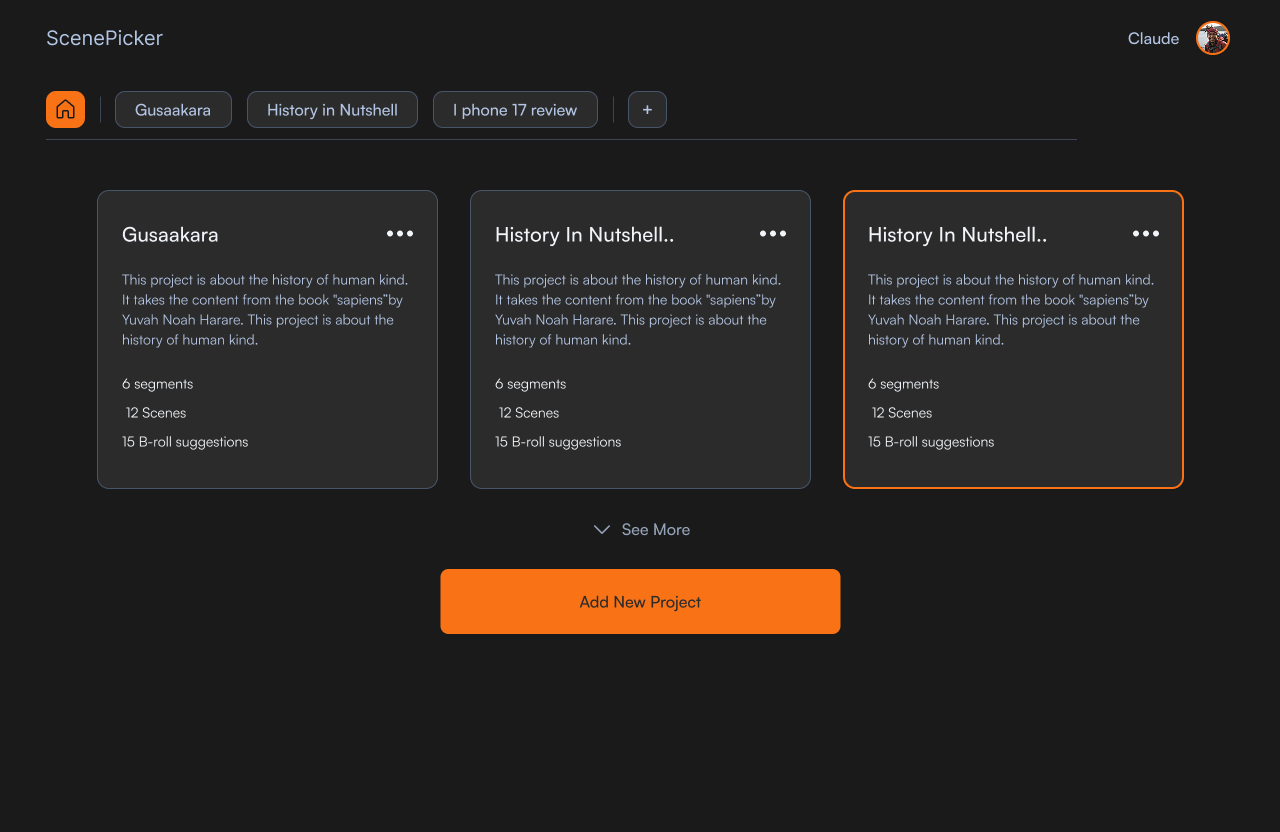Click 6 segments in the middle card
The image size is (1280, 832).
point(531,384)
